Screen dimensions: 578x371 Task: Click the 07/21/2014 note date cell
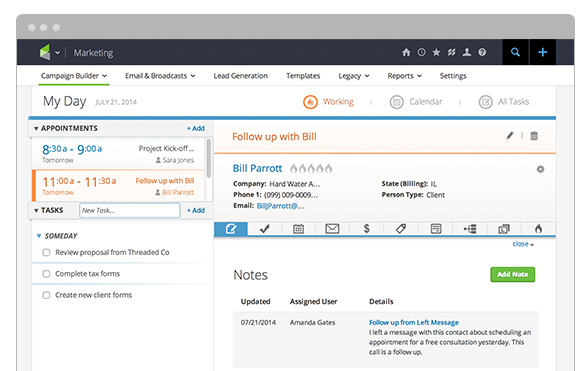[x=258, y=323]
